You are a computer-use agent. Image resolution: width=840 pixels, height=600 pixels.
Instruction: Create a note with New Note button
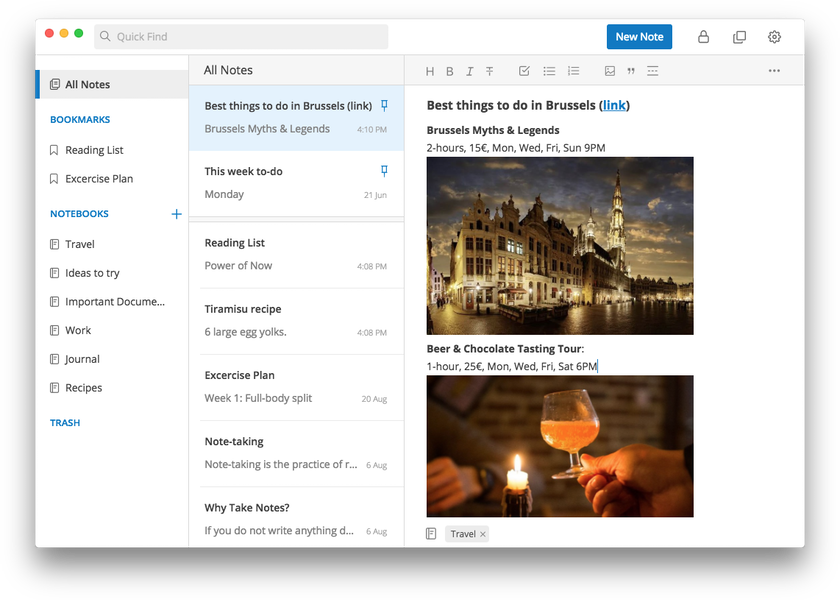[x=639, y=36]
